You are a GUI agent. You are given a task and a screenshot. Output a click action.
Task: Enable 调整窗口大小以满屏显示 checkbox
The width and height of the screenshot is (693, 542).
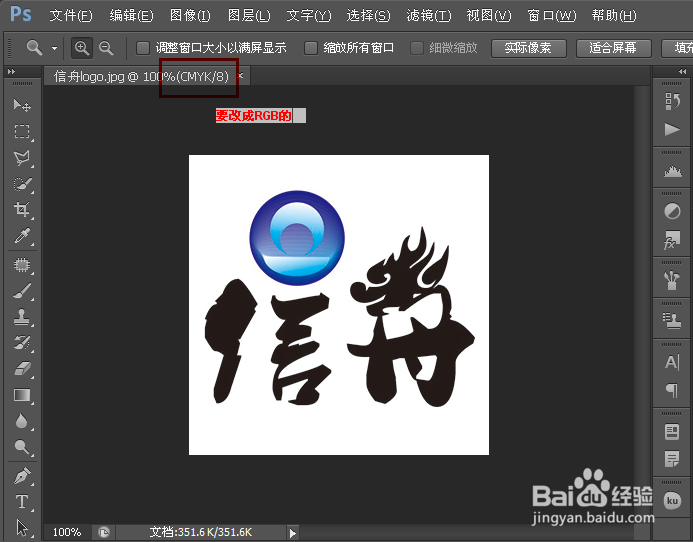point(142,48)
